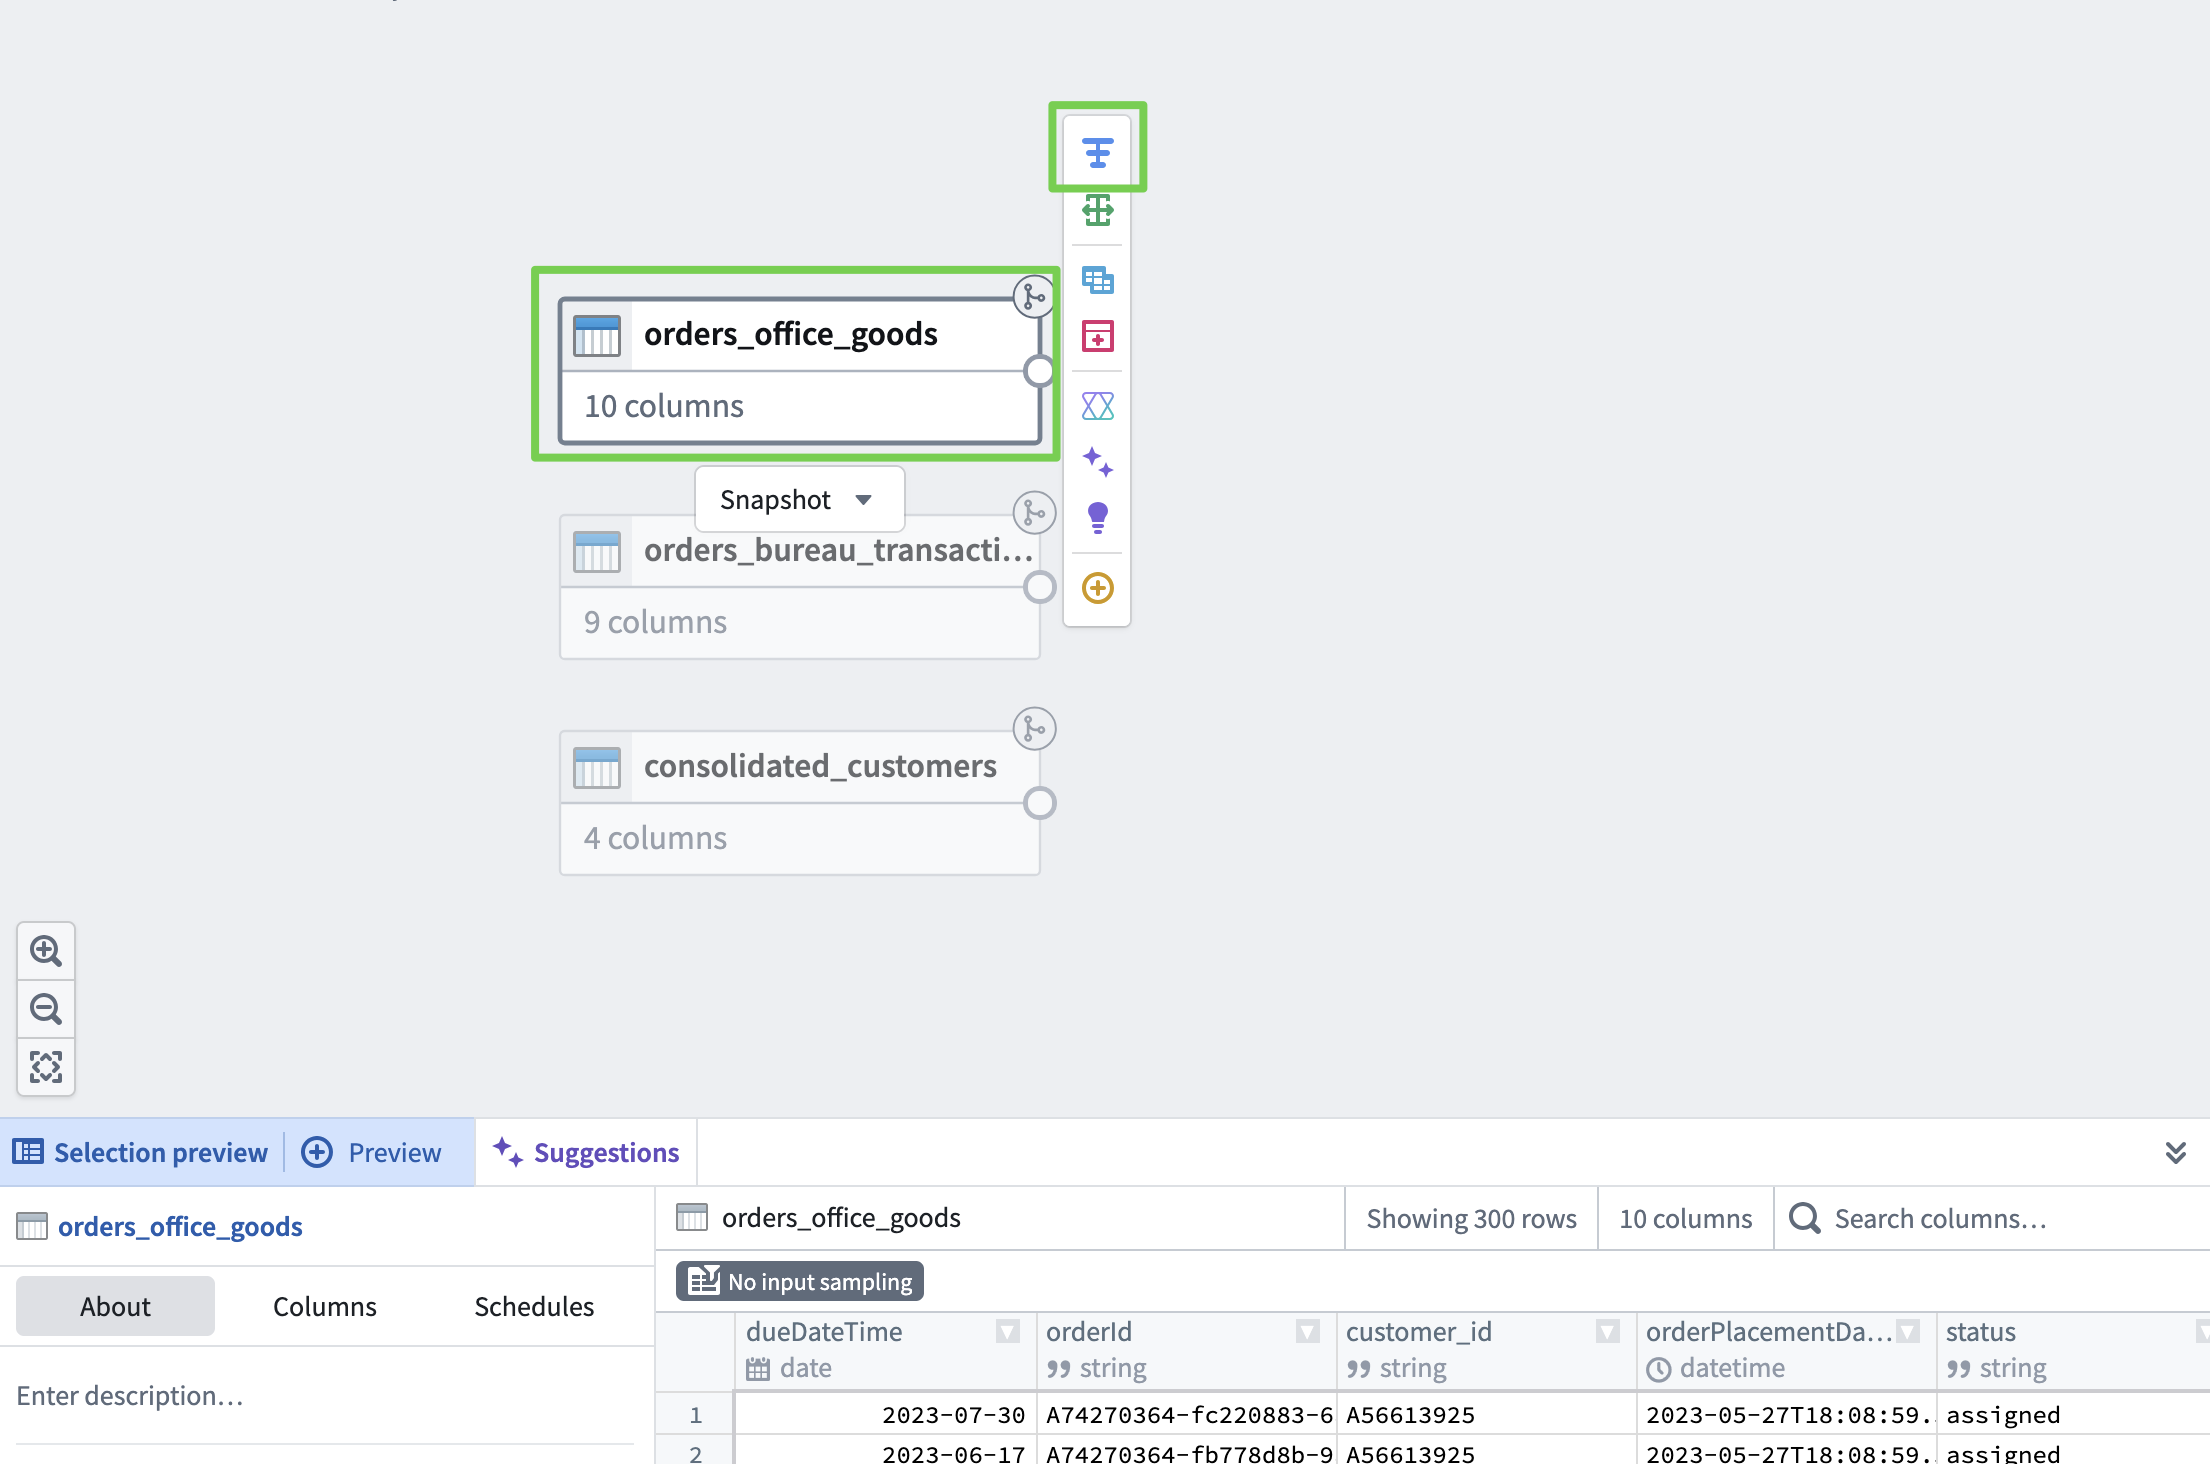Click the pink Add output icon
Image resolution: width=2210 pixels, height=1464 pixels.
1097,336
